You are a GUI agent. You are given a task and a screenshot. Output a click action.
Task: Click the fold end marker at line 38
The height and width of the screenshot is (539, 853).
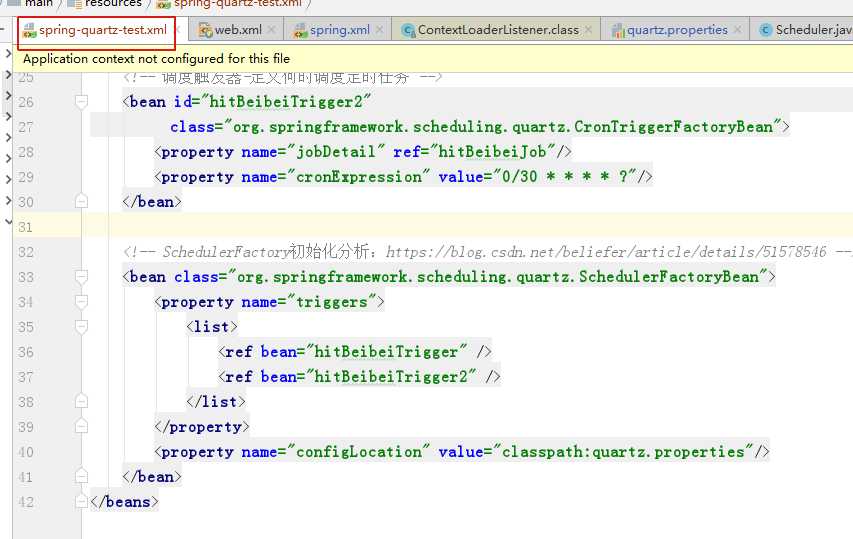point(81,402)
